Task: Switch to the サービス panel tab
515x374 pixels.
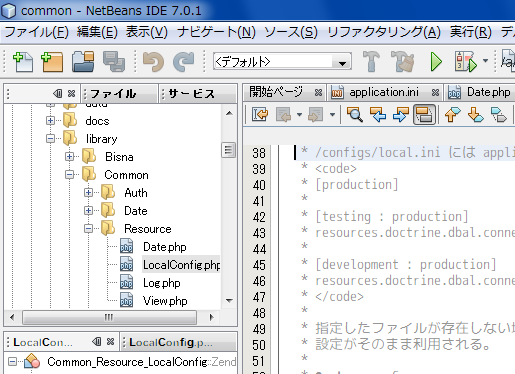Action: [198, 94]
